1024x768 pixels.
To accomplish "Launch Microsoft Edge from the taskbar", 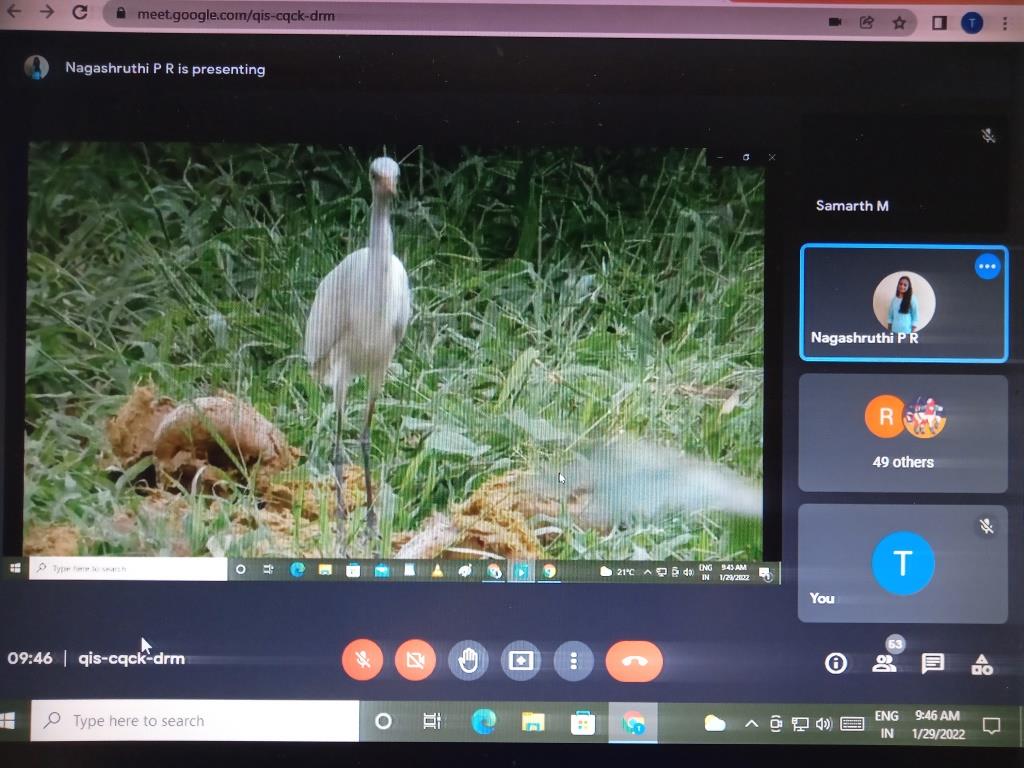I will (x=483, y=722).
